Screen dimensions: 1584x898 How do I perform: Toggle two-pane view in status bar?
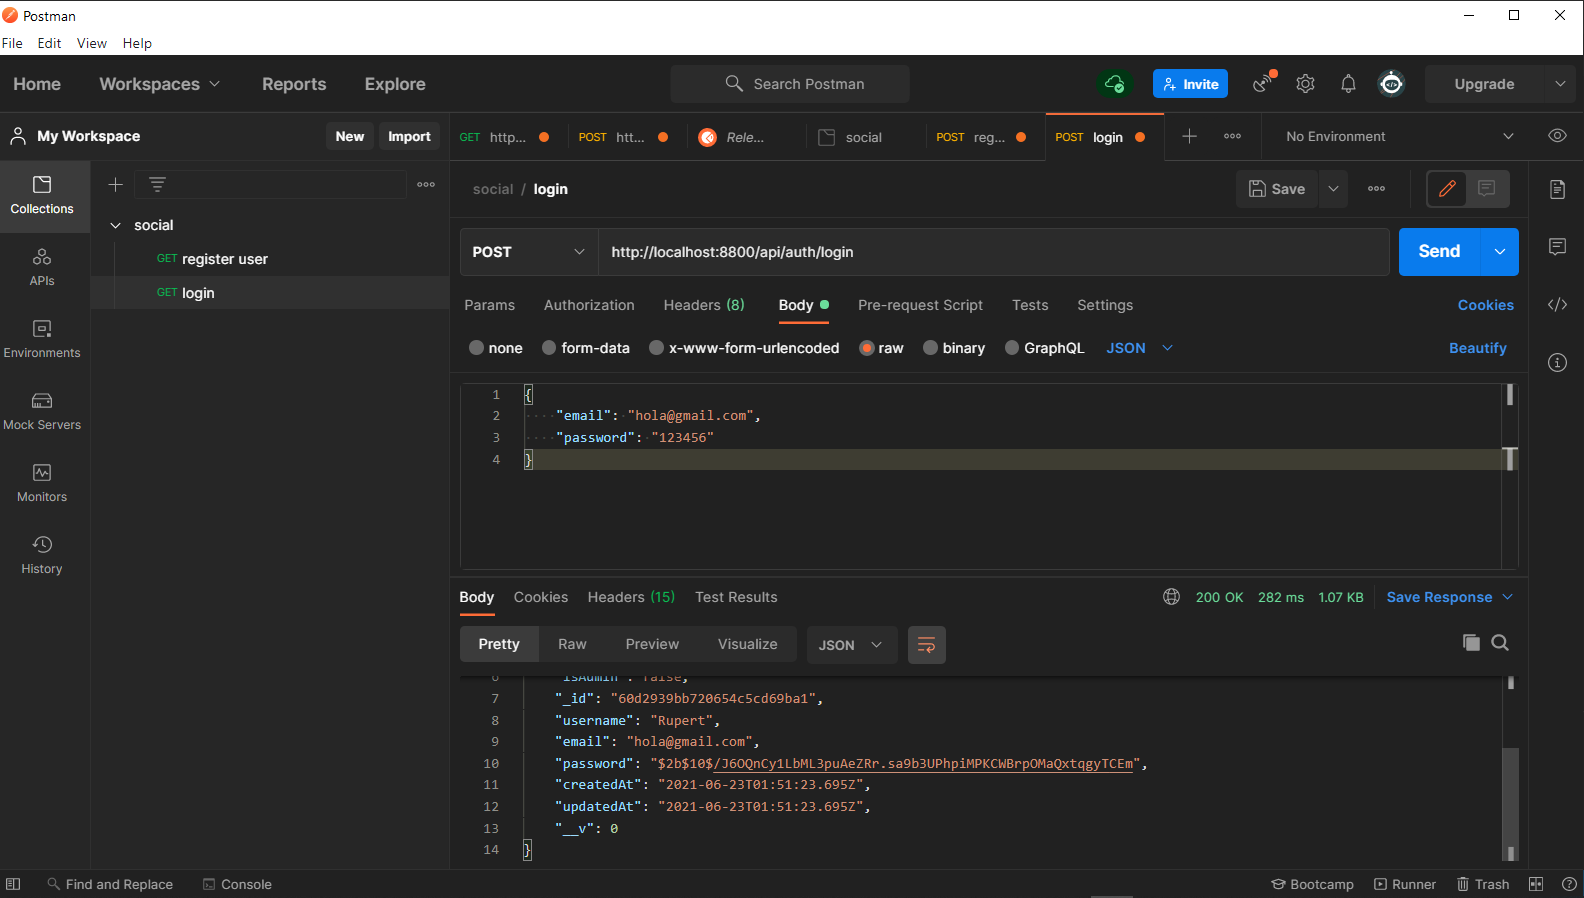pos(1536,884)
